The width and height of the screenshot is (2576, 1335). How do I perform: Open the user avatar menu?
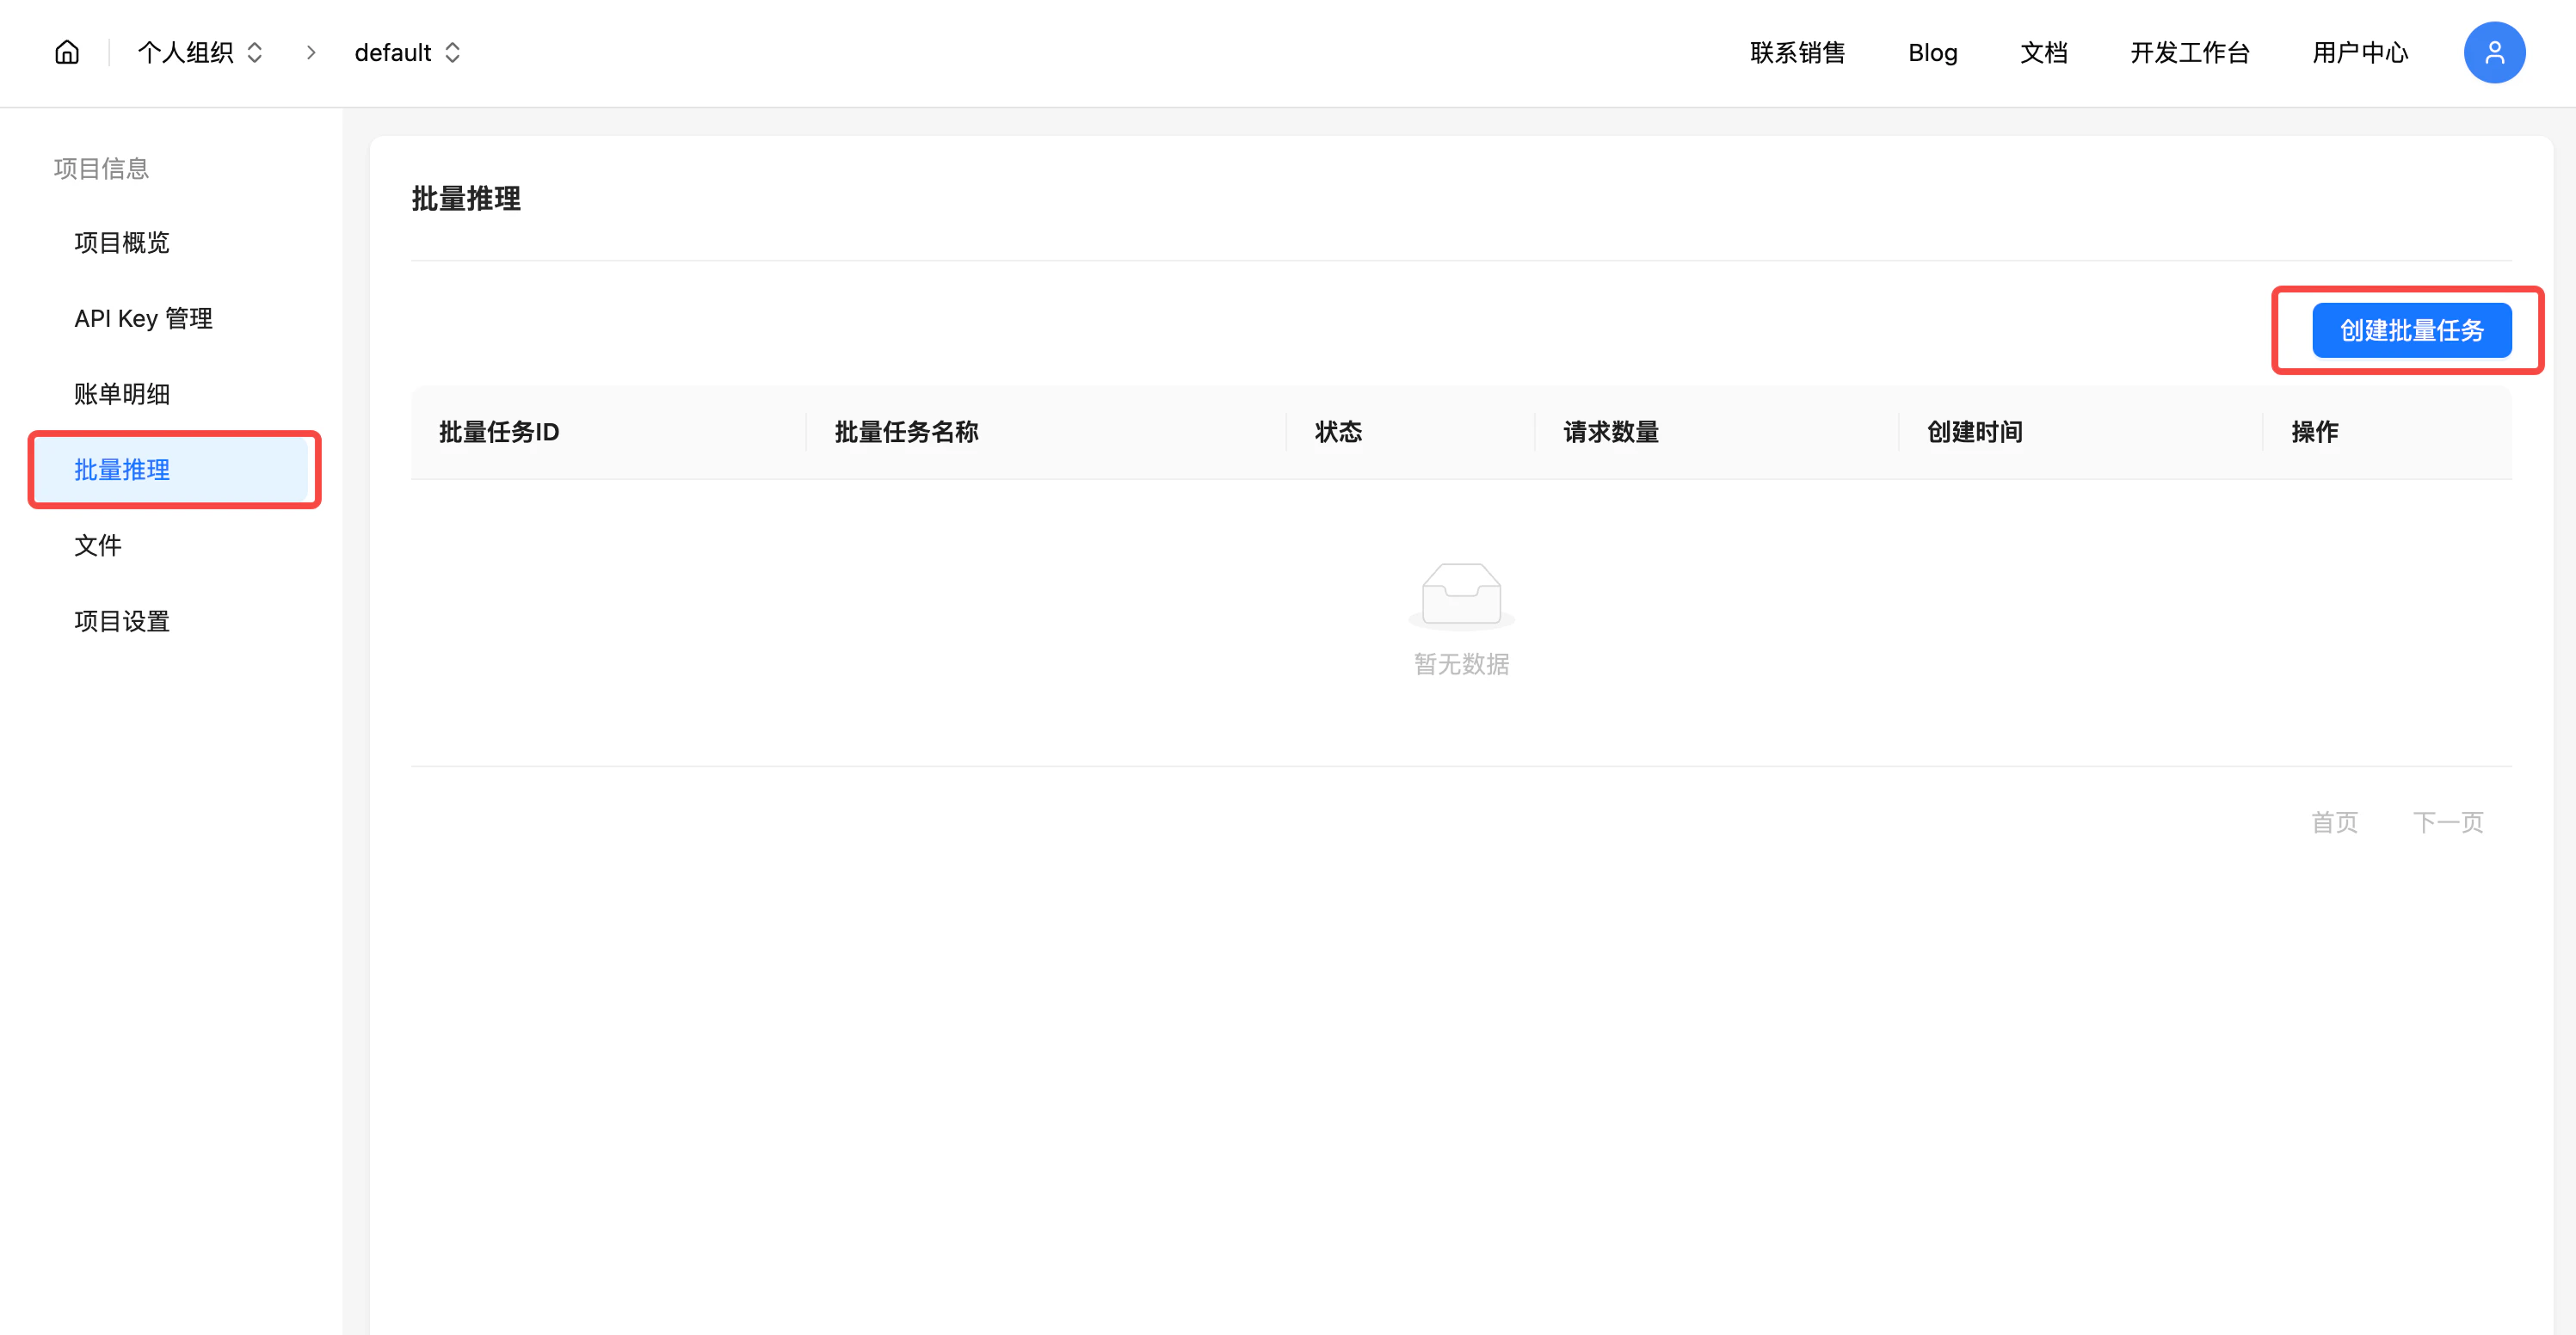(x=2494, y=52)
